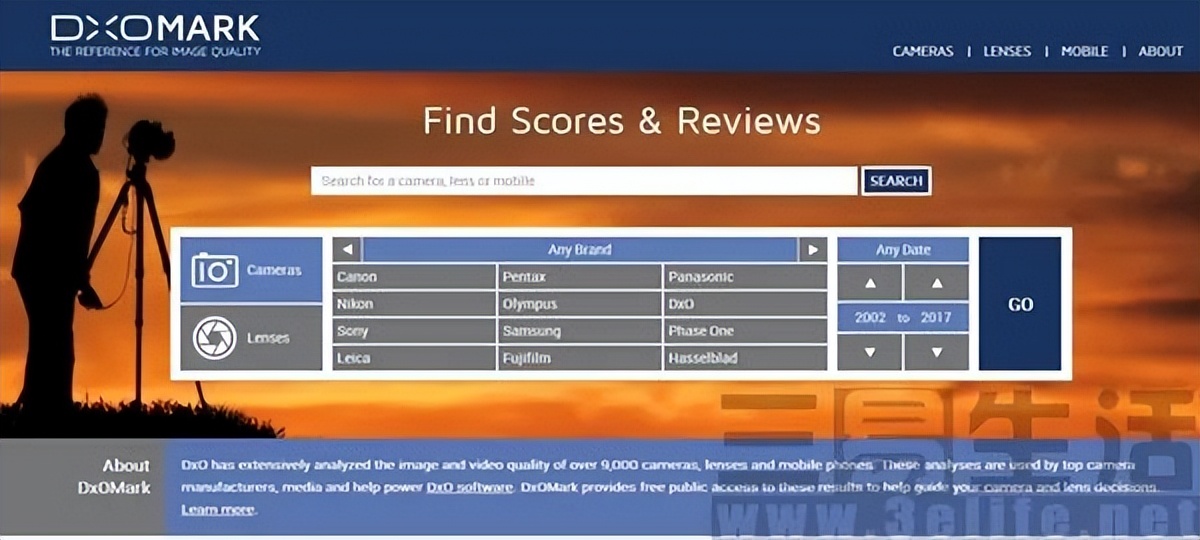Open the LENSES menu
The image size is (1200, 540).
tap(1007, 51)
